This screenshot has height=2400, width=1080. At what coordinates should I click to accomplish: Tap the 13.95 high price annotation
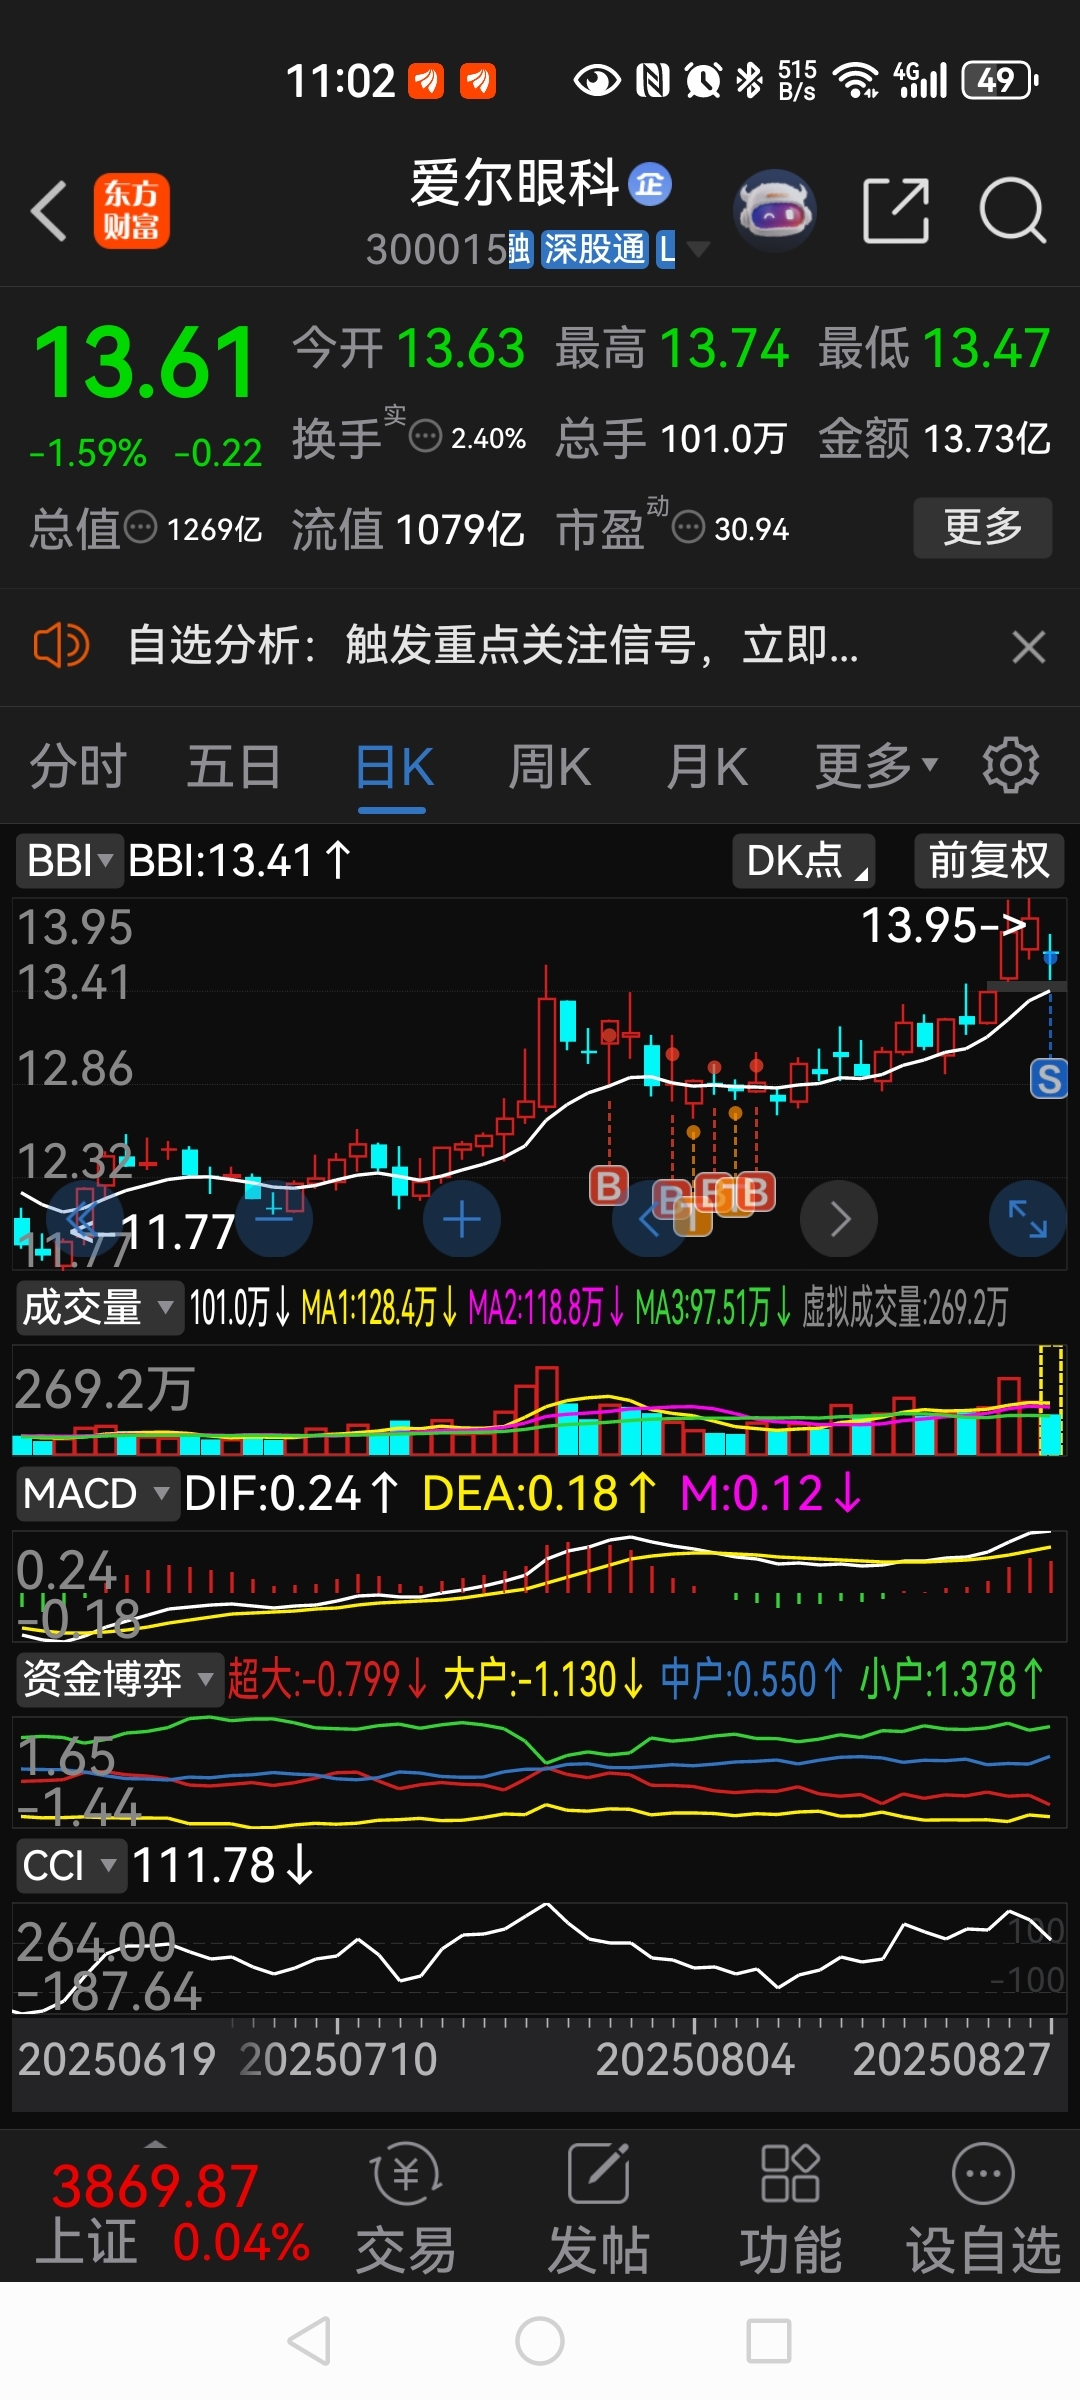coord(943,925)
